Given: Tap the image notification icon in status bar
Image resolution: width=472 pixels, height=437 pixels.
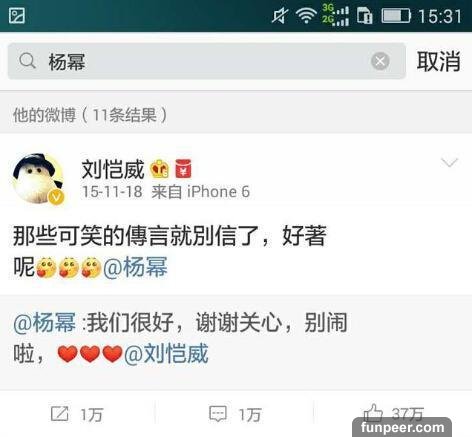Looking at the screenshot, I should (17, 16).
